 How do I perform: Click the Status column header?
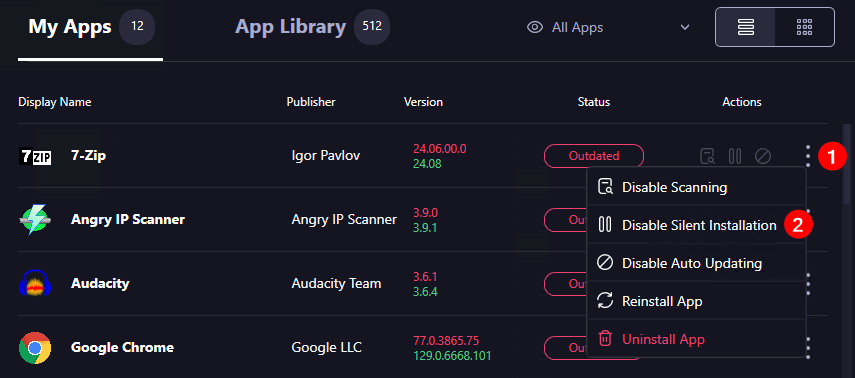click(594, 102)
